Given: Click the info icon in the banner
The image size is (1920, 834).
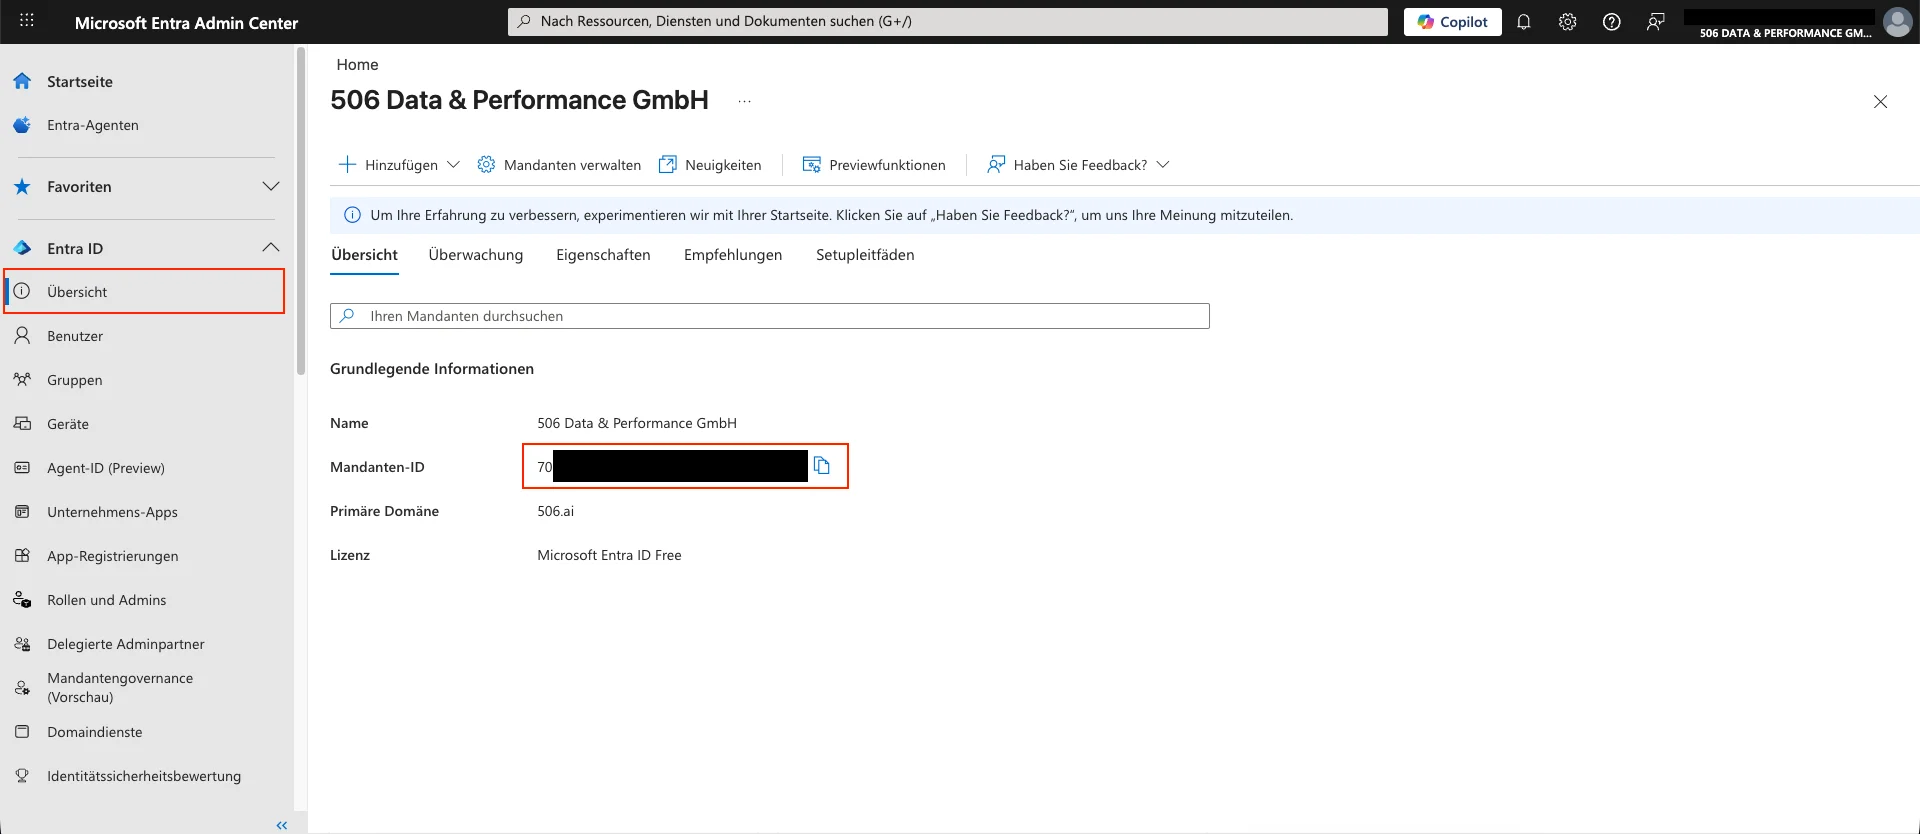Looking at the screenshot, I should coord(352,215).
